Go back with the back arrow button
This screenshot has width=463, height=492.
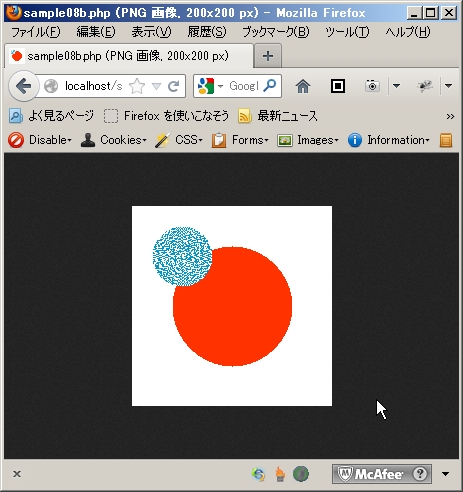tap(23, 86)
